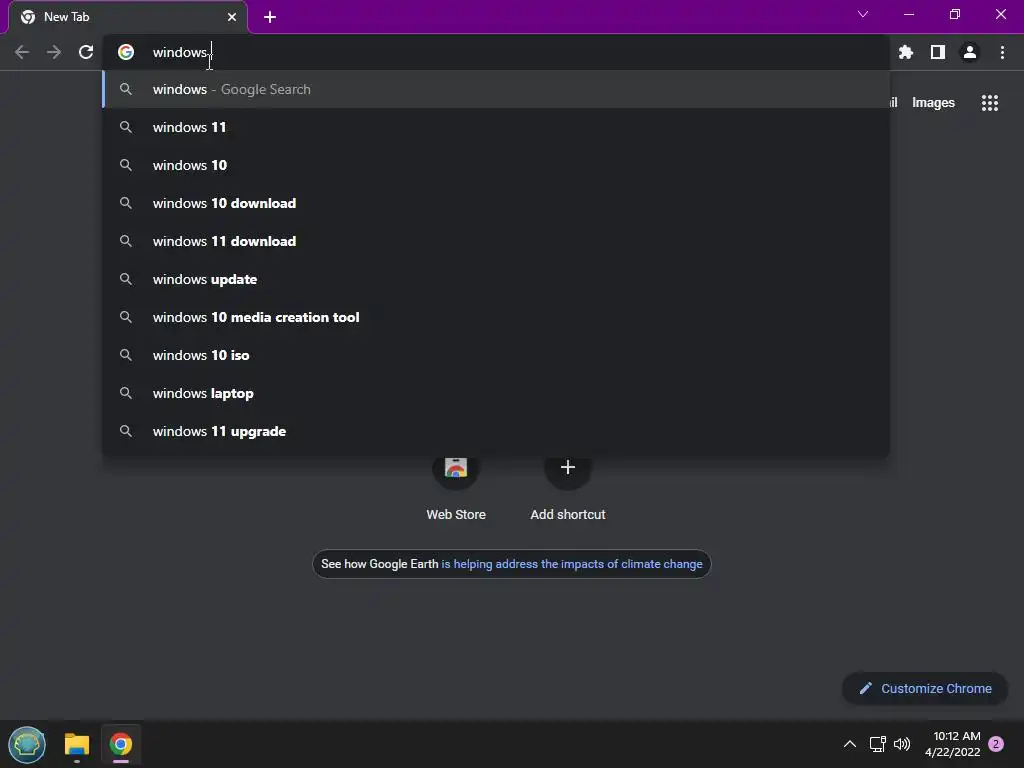1024x768 pixels.
Task: Open the Google Earth climate change link
Action: (571, 564)
